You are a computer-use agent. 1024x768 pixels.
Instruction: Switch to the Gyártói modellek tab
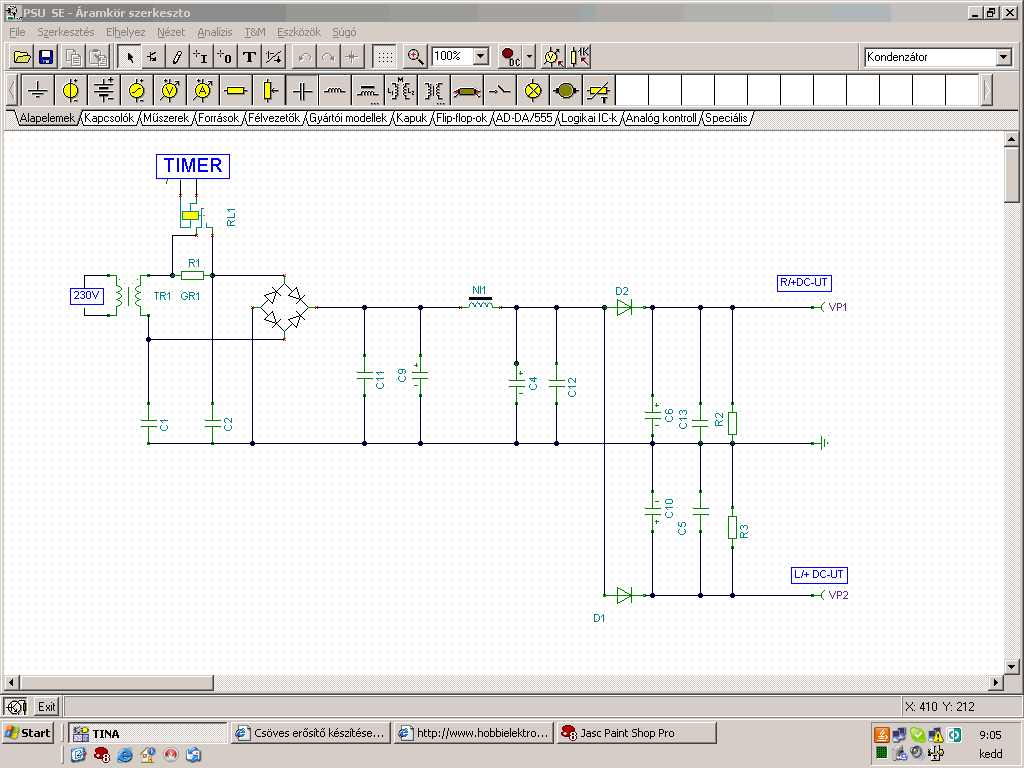347,118
